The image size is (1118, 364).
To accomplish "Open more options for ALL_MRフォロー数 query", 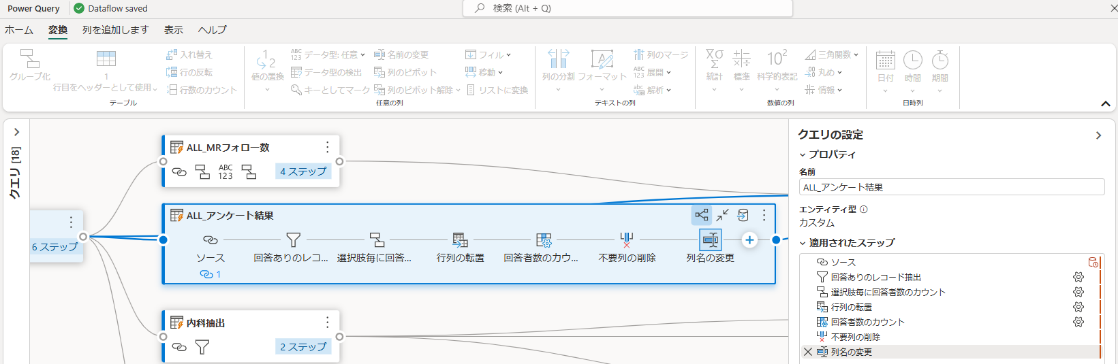I will pyautogui.click(x=327, y=147).
